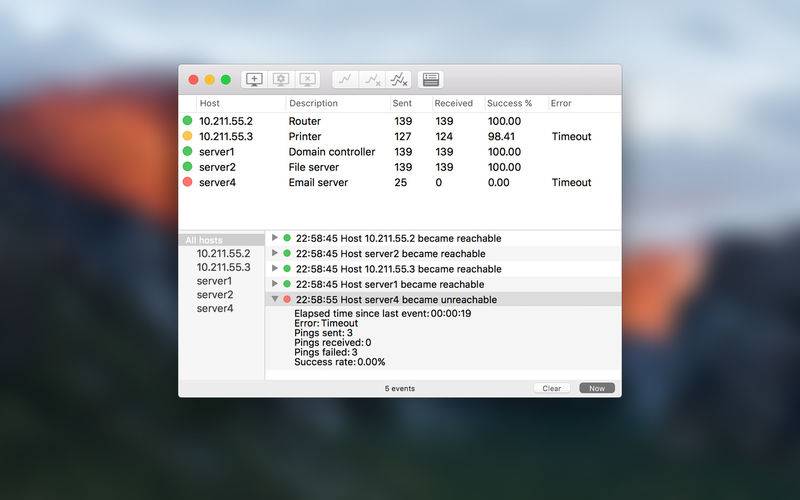Select server2 in event filter list
The height and width of the screenshot is (500, 800).
point(215,295)
